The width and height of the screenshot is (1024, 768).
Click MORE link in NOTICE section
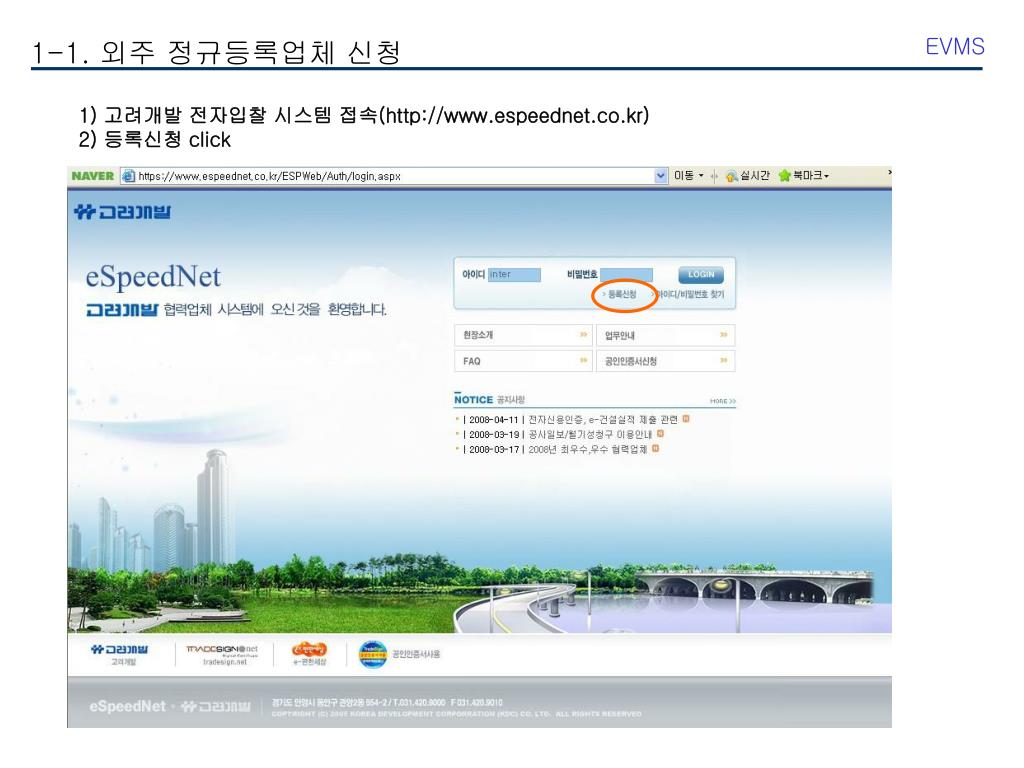(x=722, y=401)
